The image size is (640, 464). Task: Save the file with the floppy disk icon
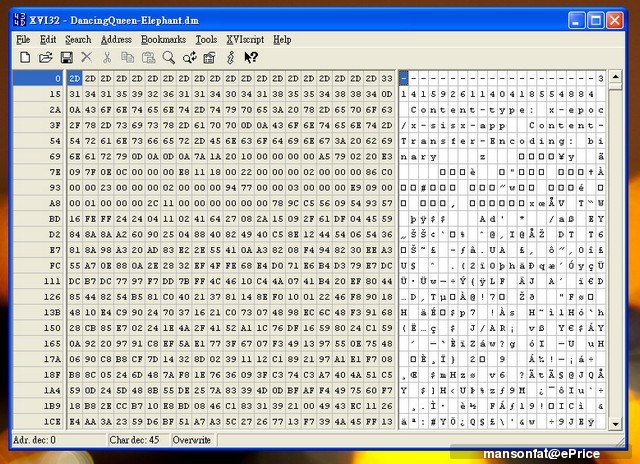67,58
